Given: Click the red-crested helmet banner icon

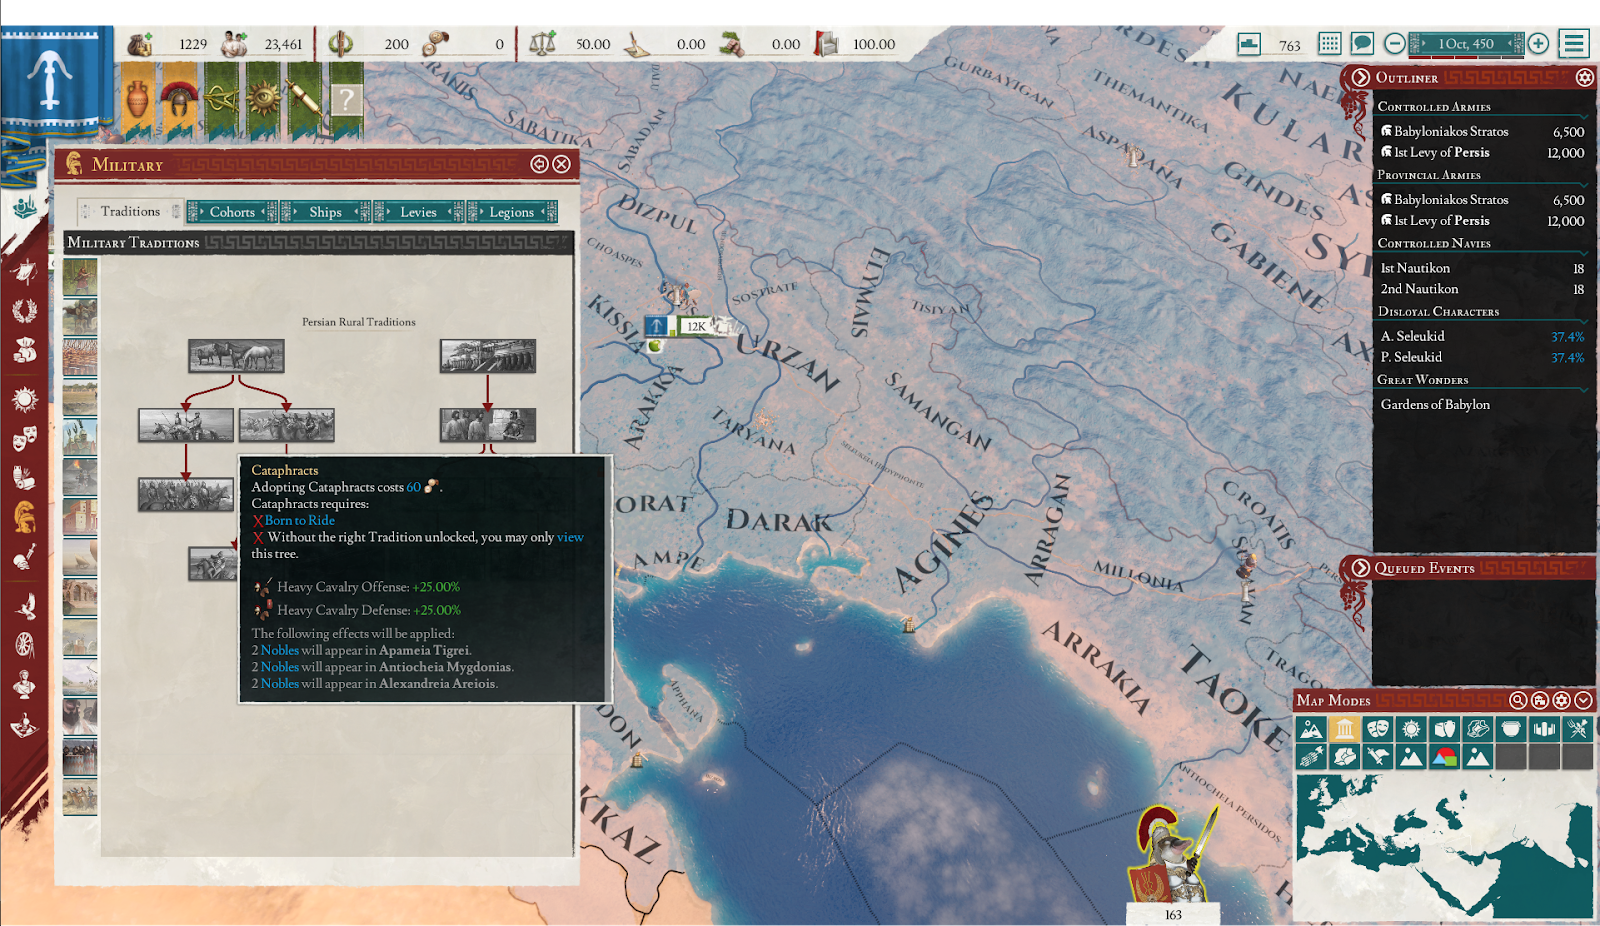Looking at the screenshot, I should click(180, 99).
